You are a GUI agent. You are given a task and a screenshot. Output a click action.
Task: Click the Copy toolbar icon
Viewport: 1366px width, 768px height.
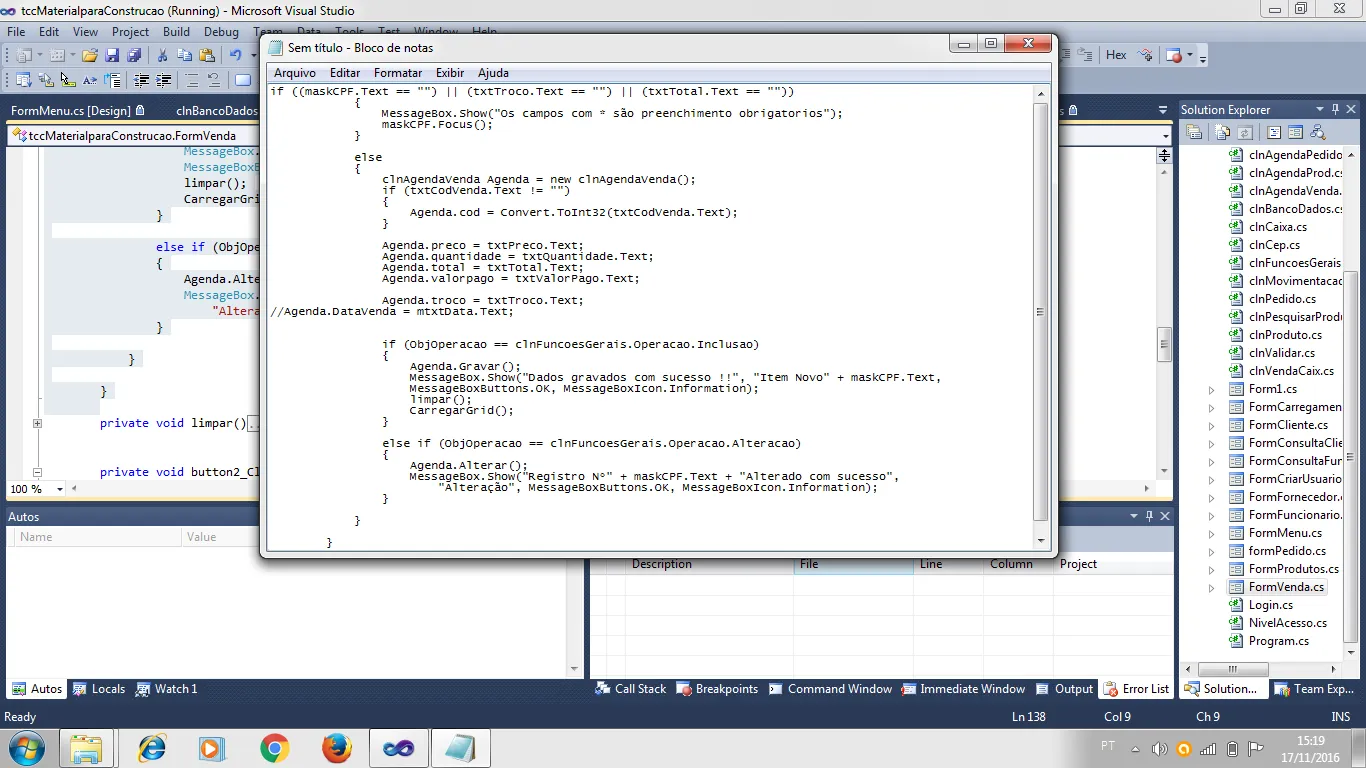tap(184, 56)
